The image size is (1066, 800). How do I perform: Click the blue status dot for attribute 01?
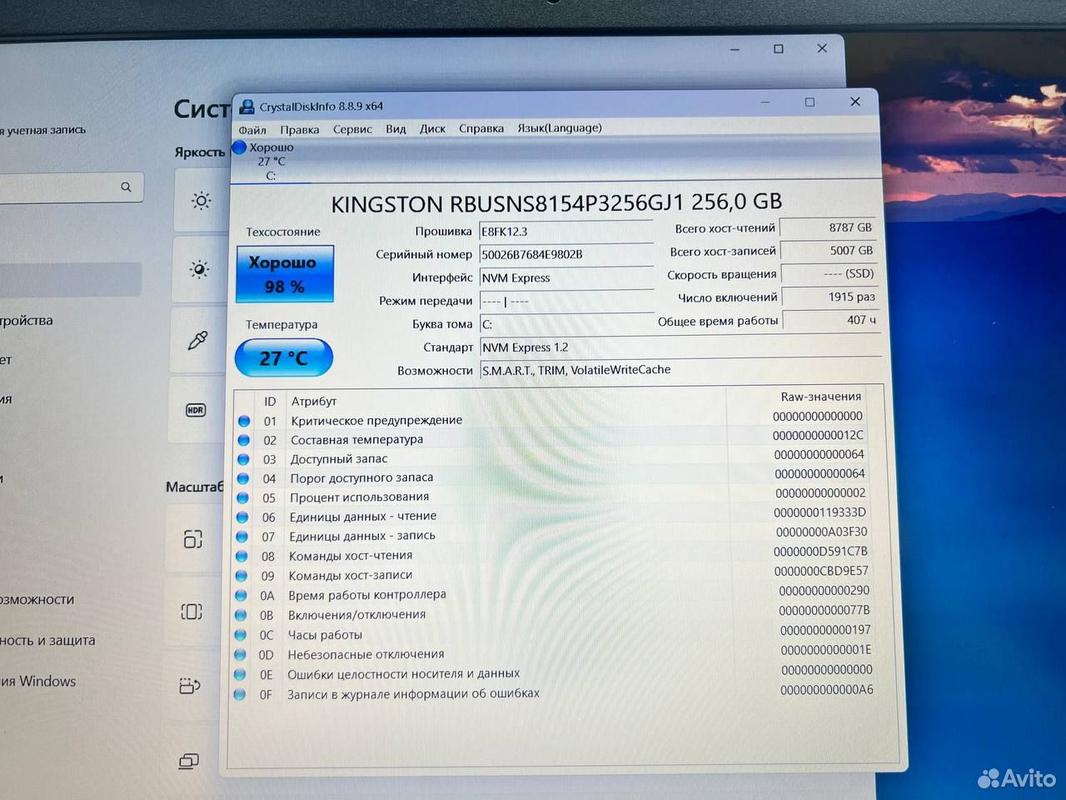(244, 421)
